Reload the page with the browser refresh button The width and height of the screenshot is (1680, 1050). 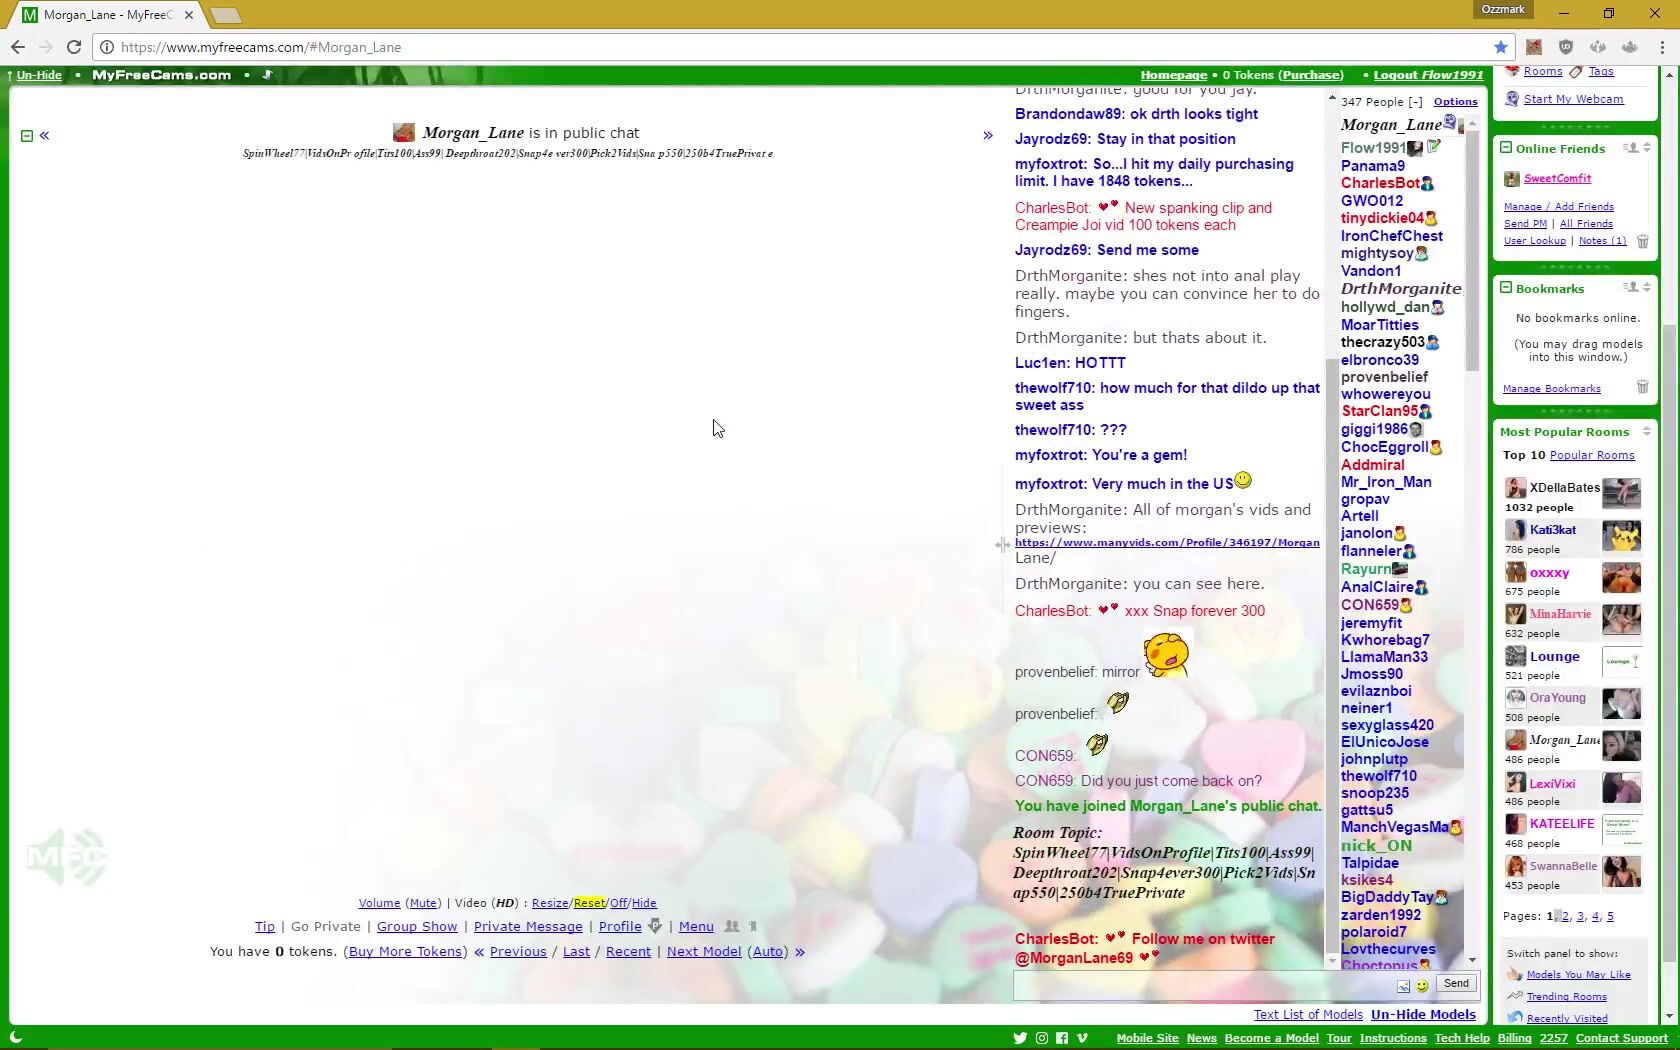(74, 47)
